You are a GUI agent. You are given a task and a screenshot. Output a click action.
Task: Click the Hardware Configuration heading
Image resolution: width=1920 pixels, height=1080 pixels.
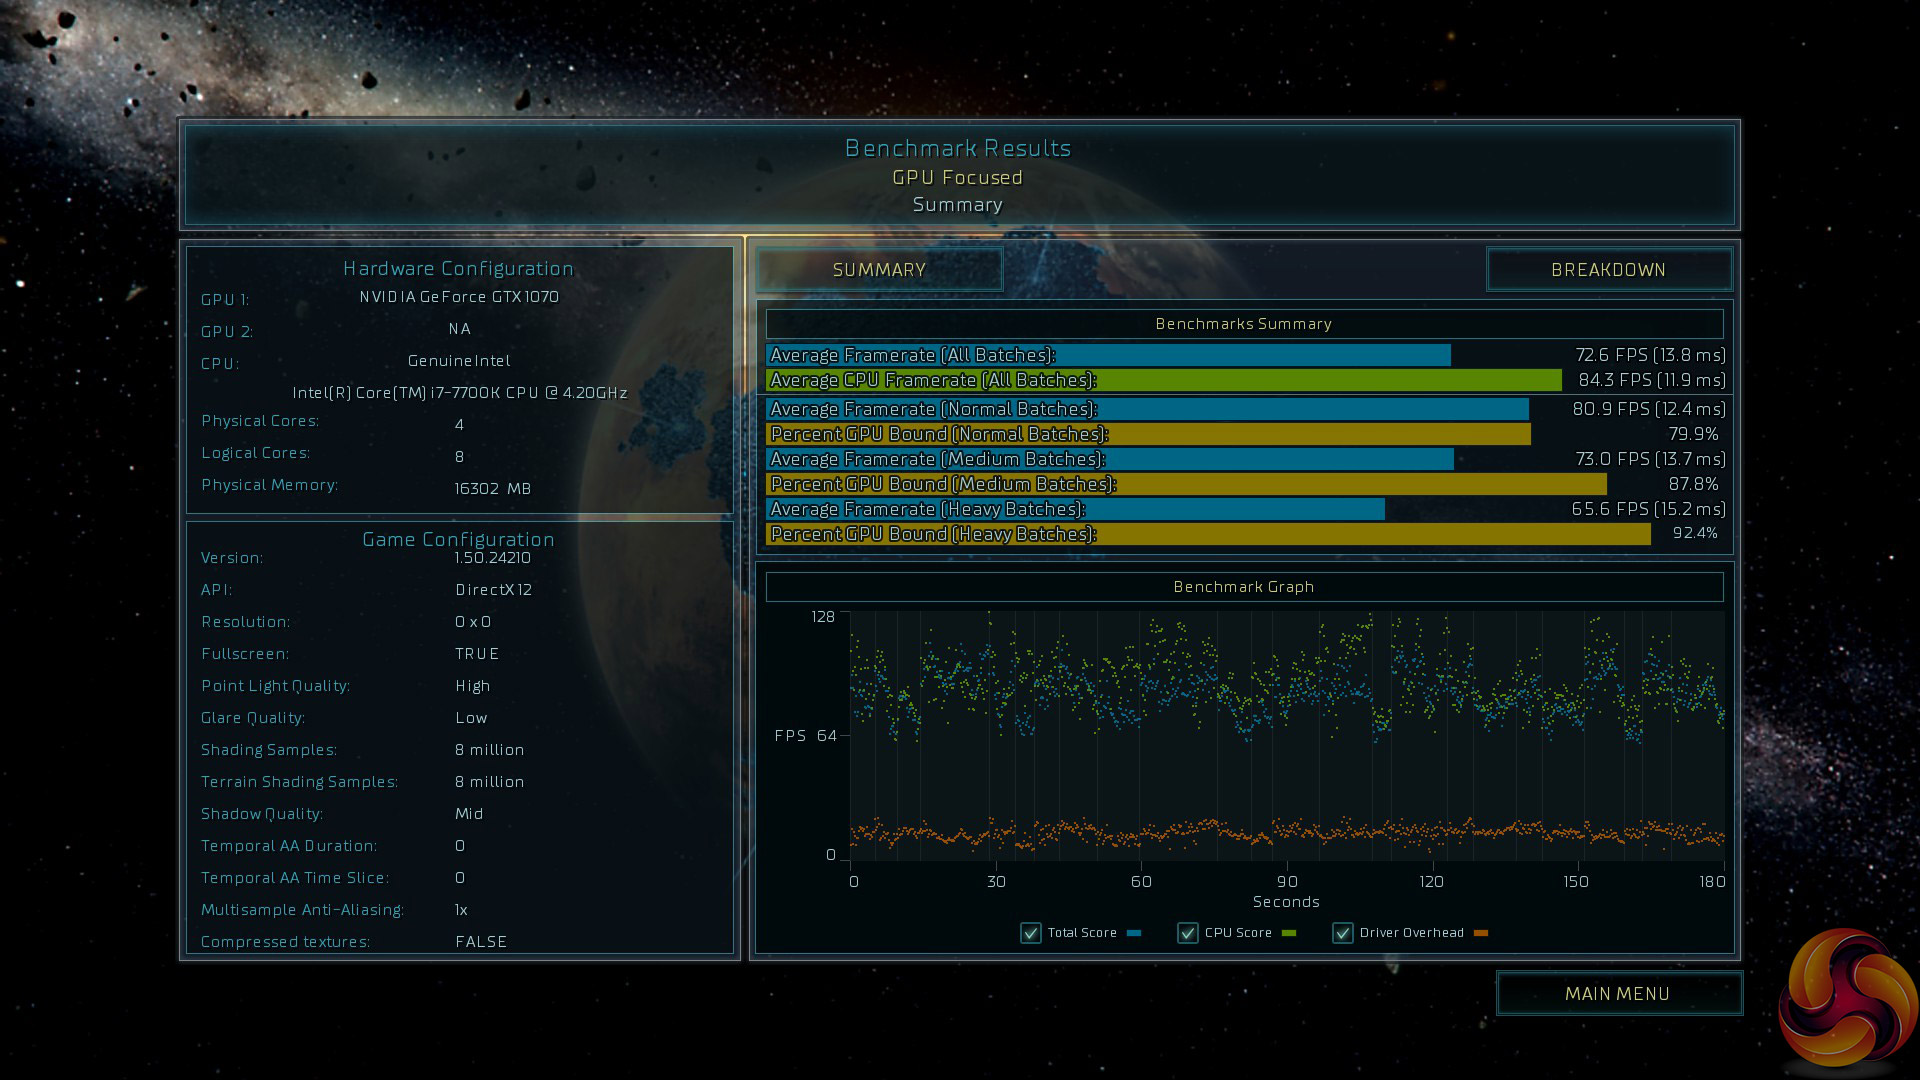458,268
